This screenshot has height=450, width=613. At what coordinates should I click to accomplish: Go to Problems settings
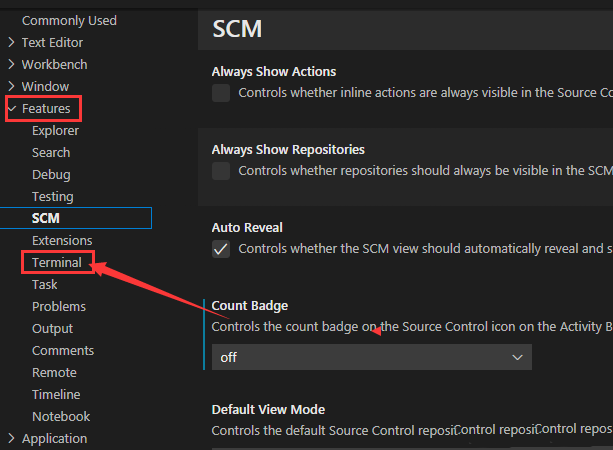click(59, 307)
